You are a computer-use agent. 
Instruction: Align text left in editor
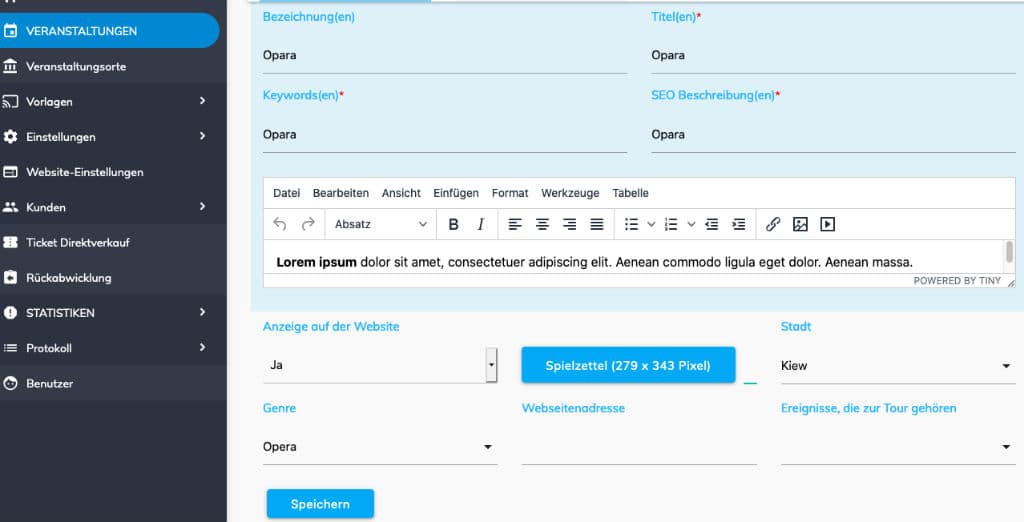(515, 224)
